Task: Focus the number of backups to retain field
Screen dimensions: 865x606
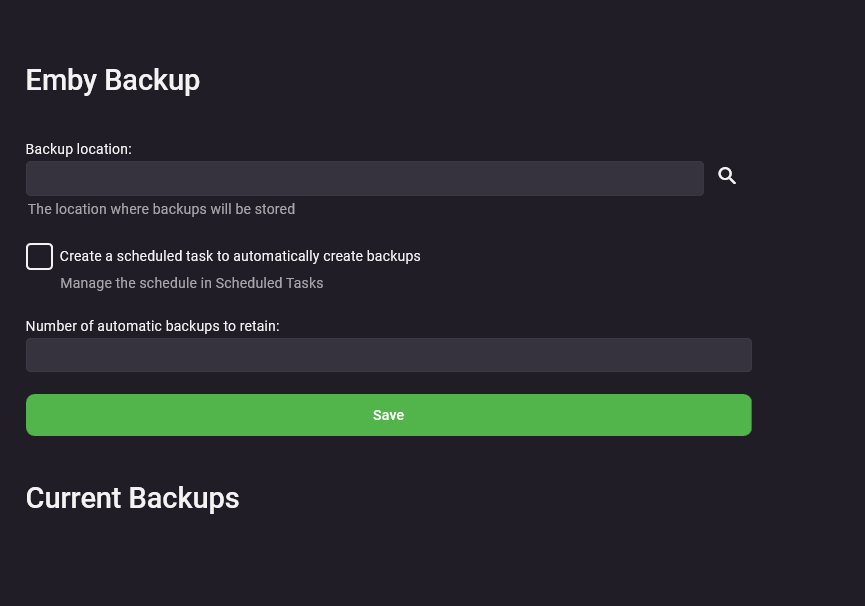Action: click(388, 355)
